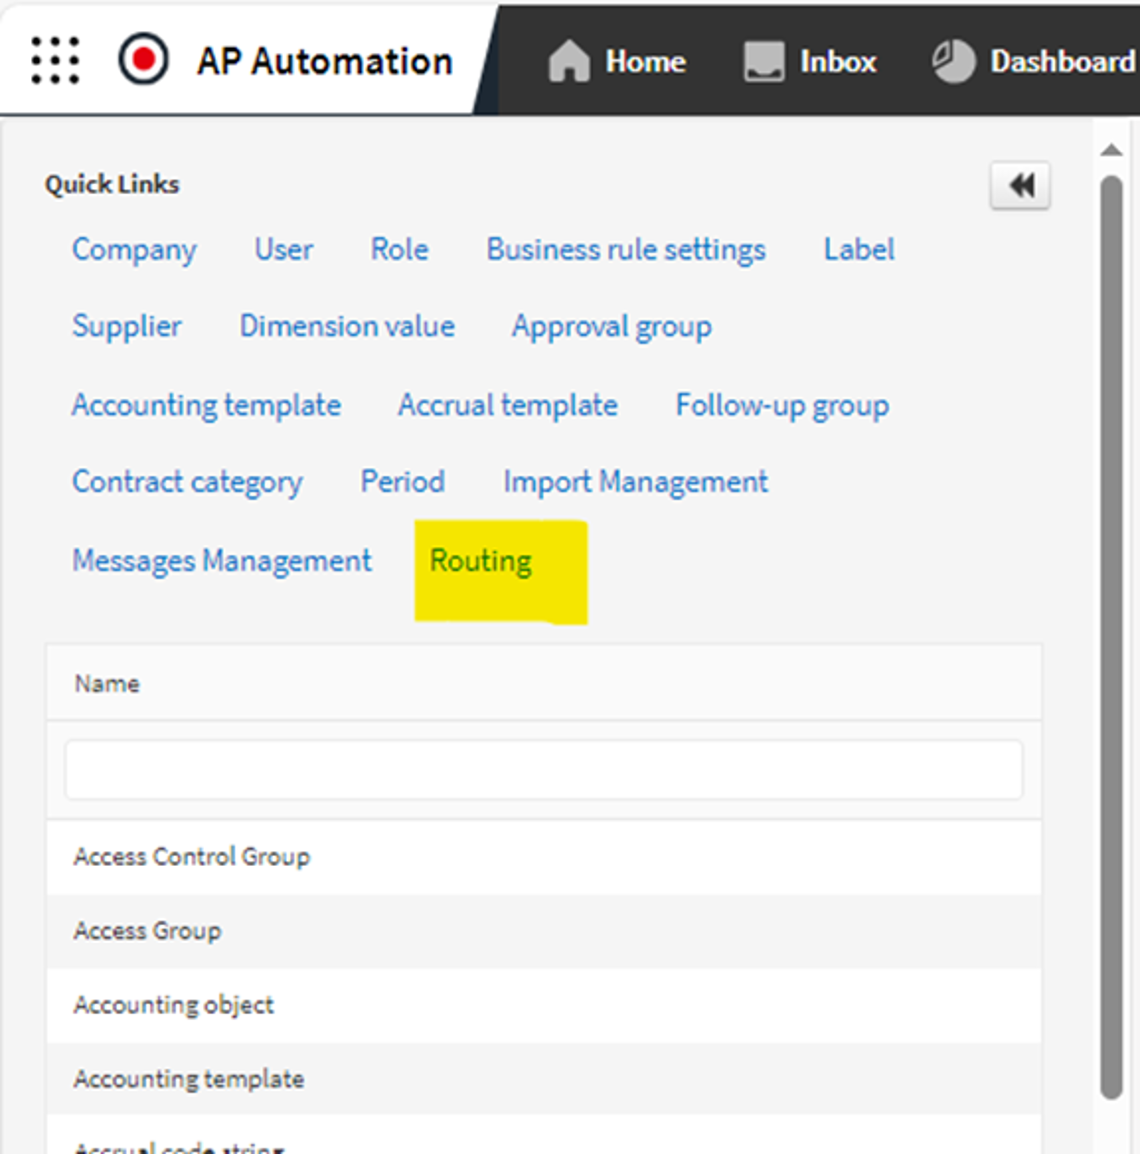
Task: Select the Approval group link
Action: pos(612,327)
